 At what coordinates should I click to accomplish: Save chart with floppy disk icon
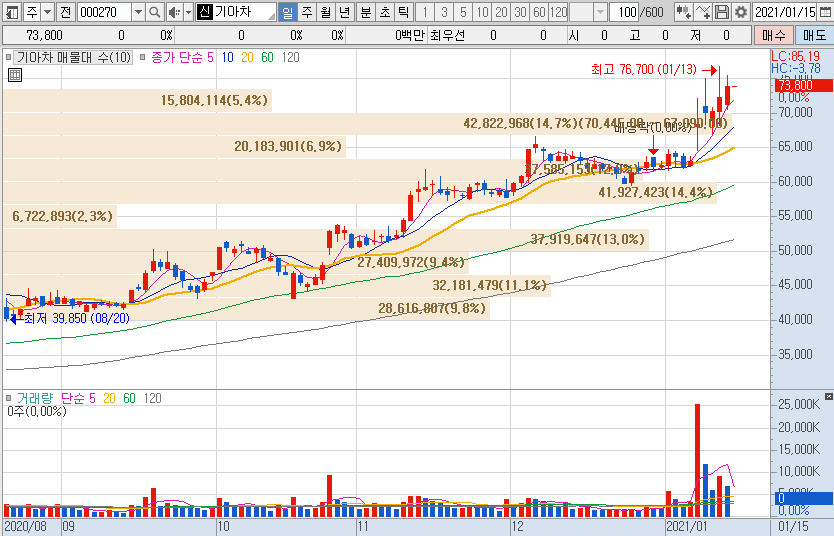click(x=721, y=12)
